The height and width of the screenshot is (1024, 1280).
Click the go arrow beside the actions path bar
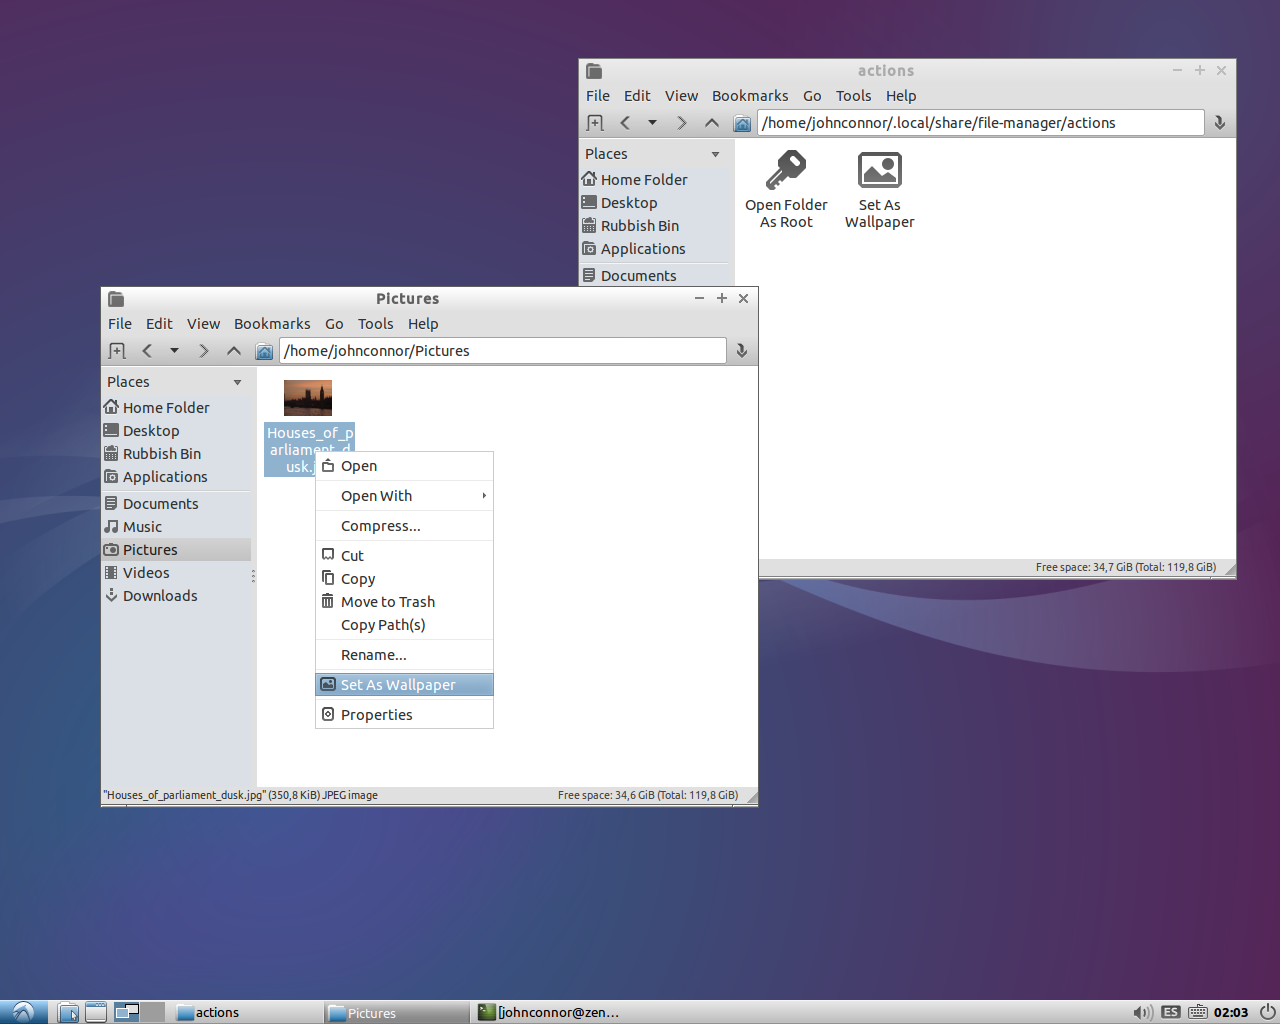pyautogui.click(x=1219, y=123)
